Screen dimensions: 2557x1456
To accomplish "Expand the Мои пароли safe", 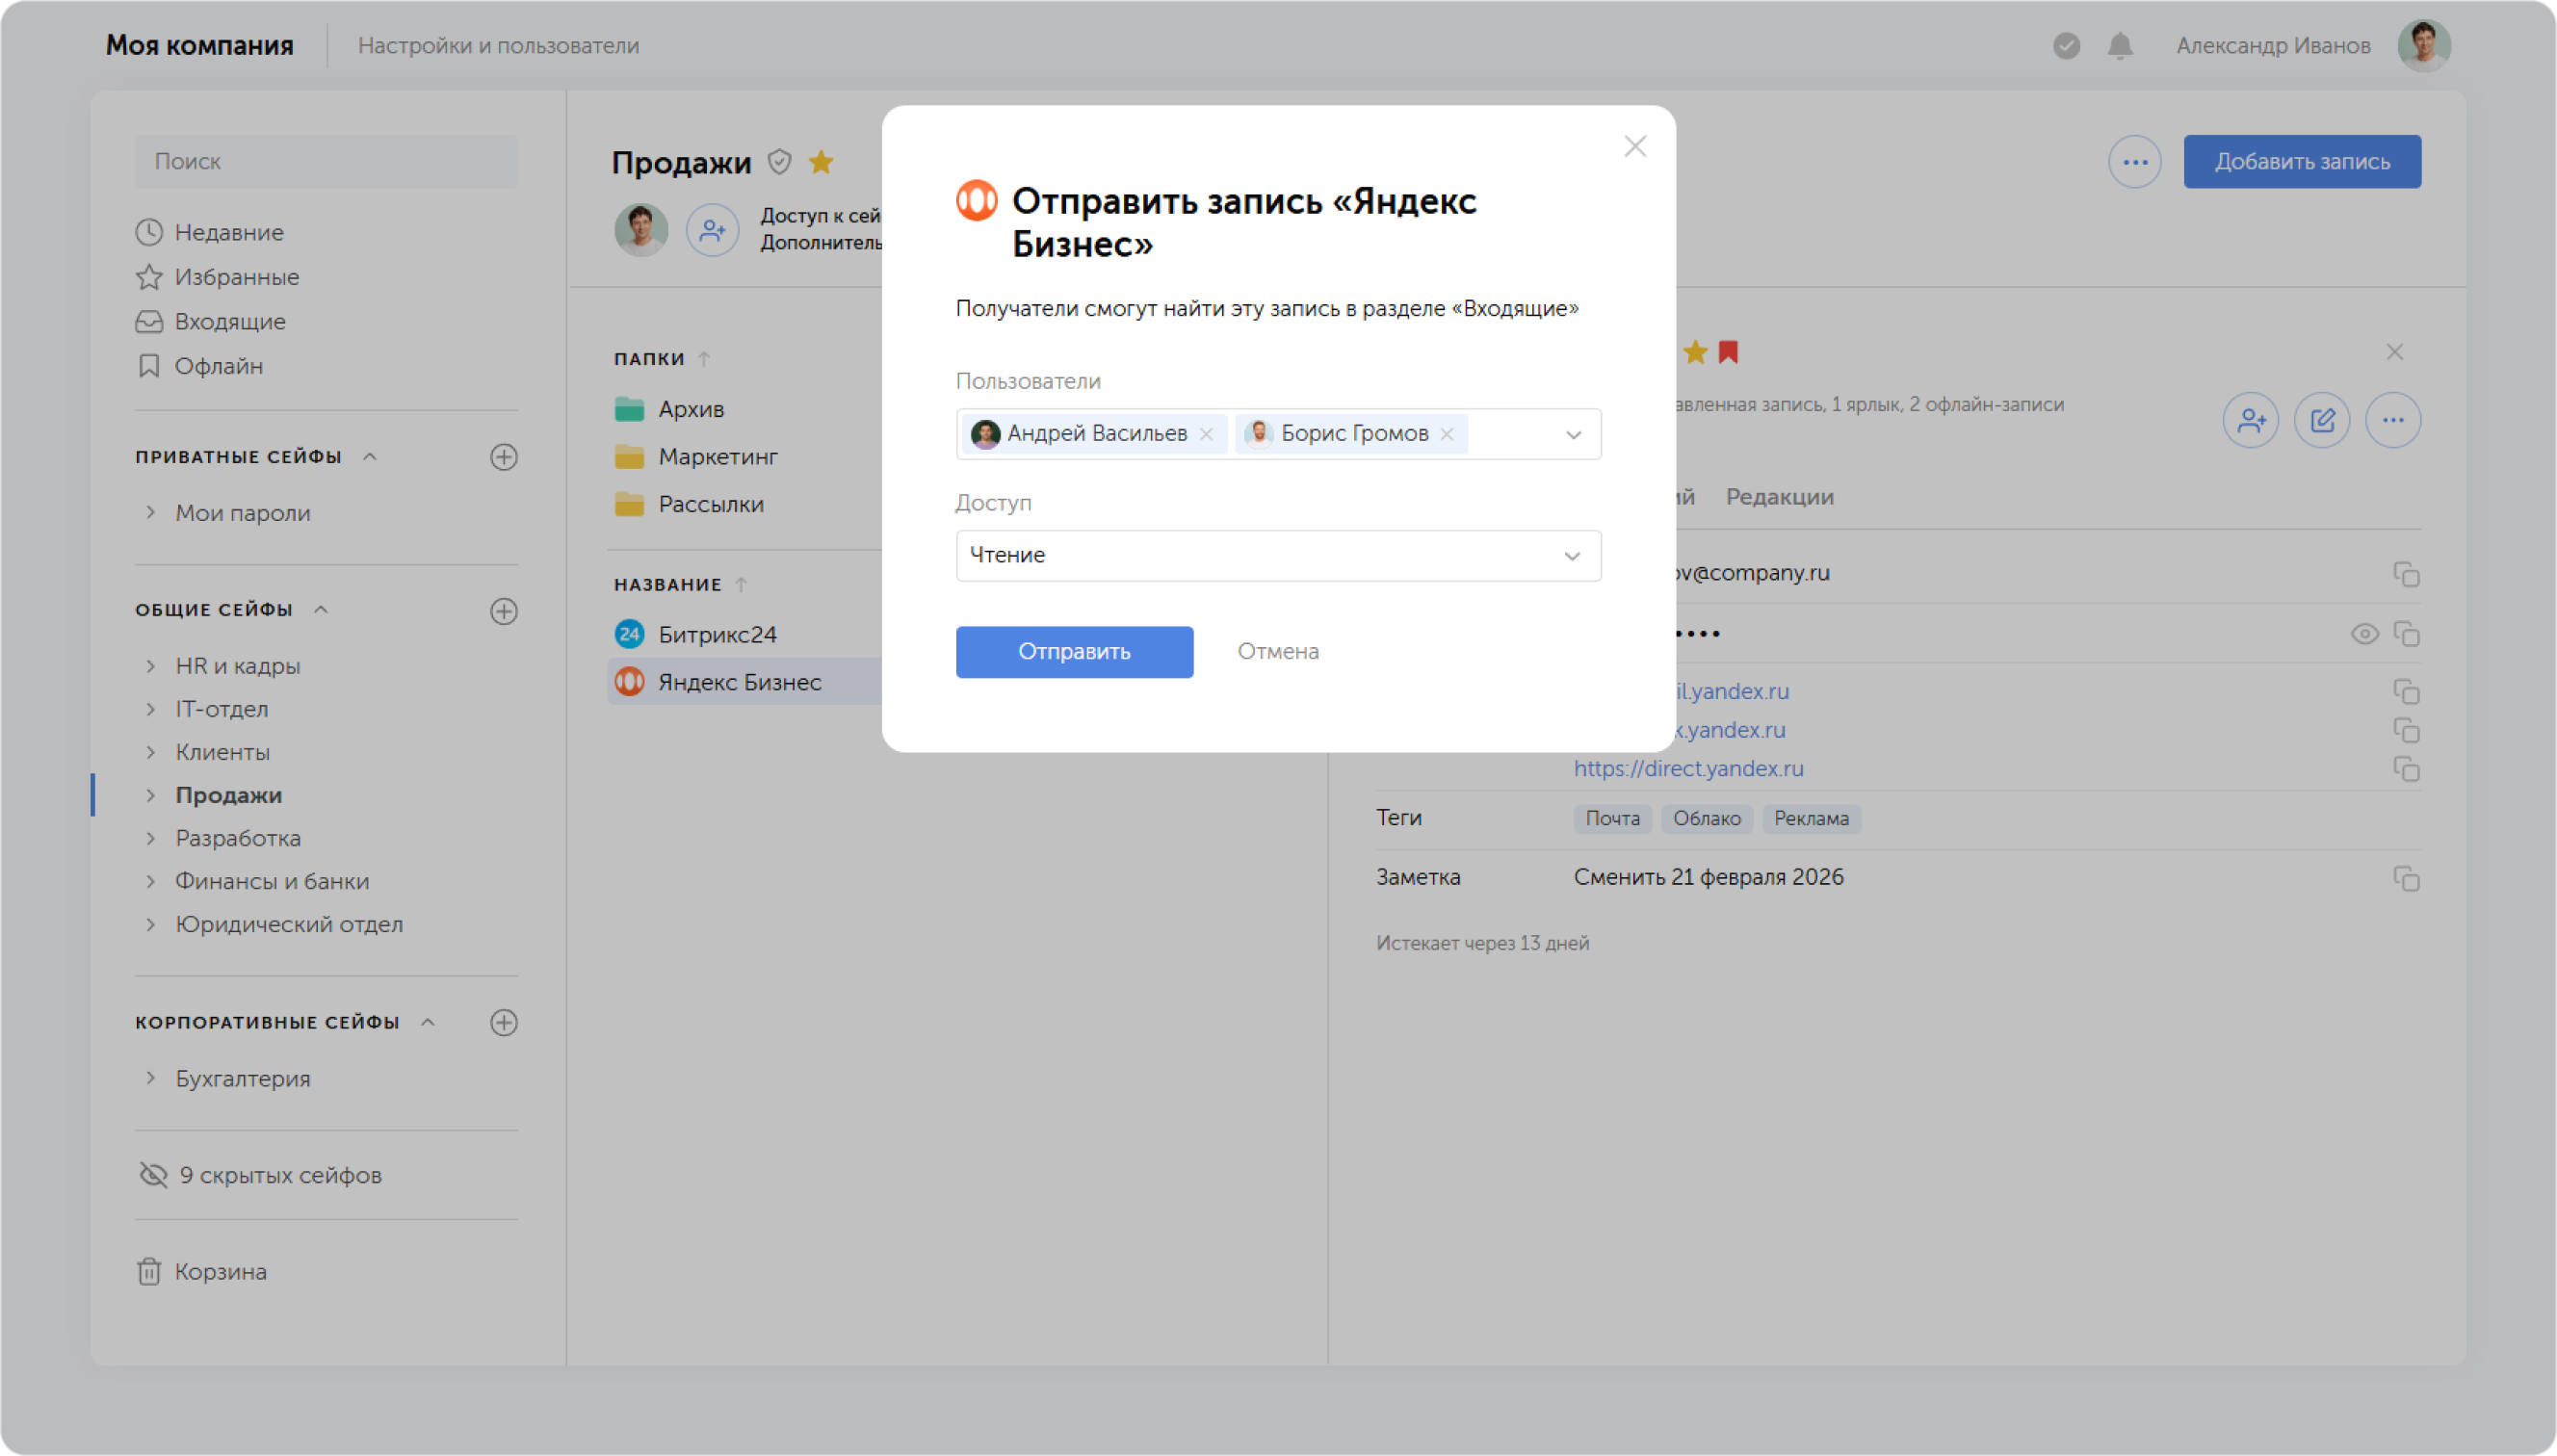I will pyautogui.click(x=150, y=512).
